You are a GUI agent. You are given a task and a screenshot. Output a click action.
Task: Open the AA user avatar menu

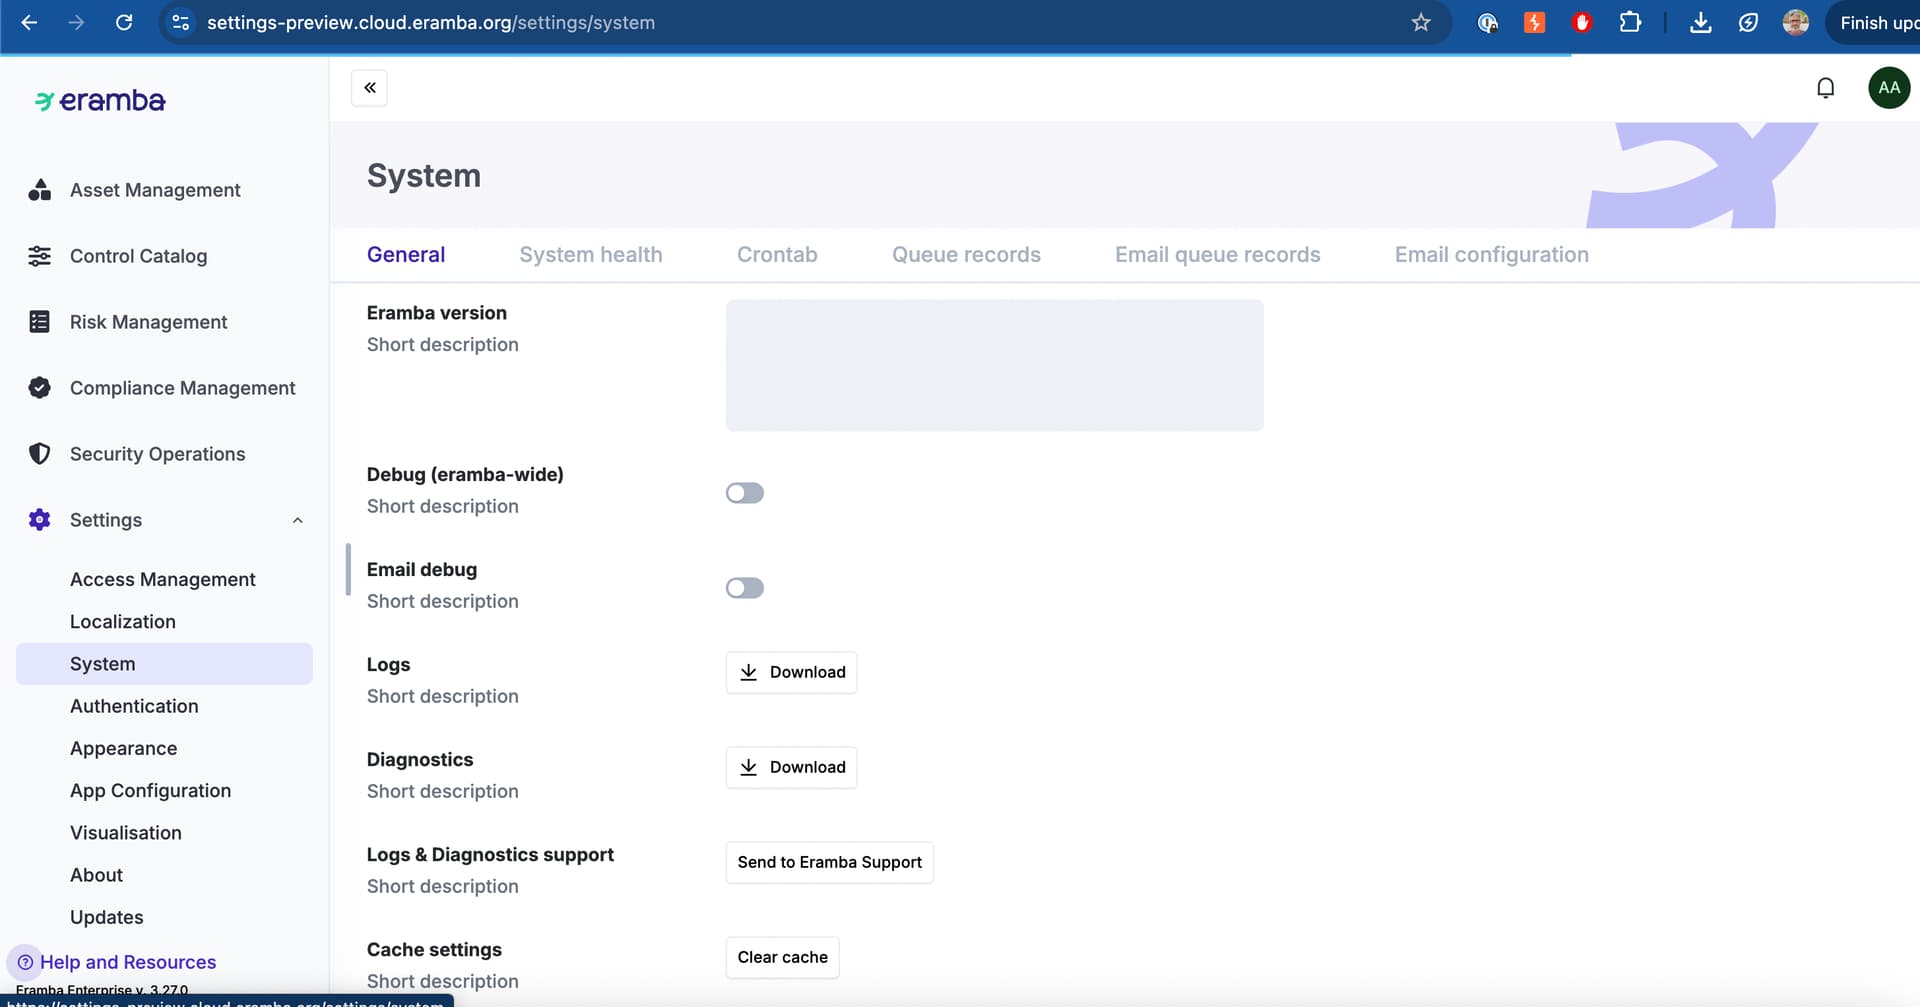pos(1889,88)
